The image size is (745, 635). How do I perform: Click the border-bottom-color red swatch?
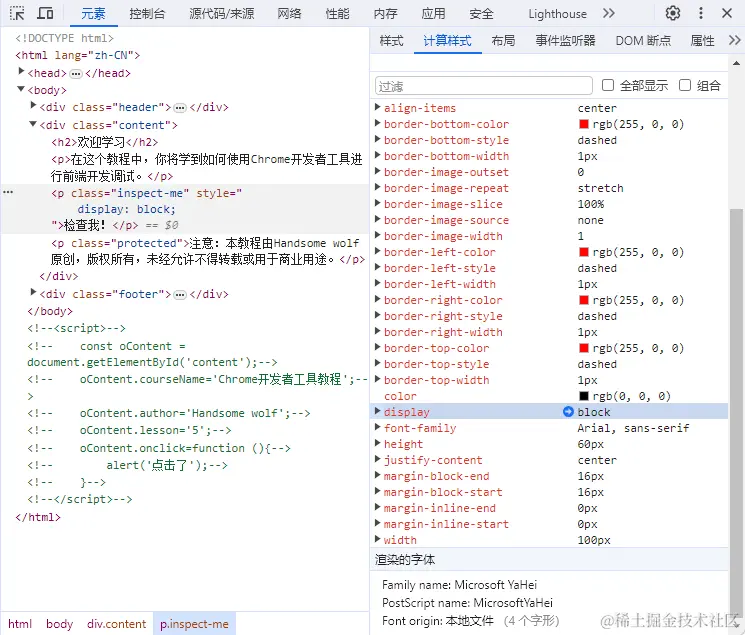tap(584, 124)
